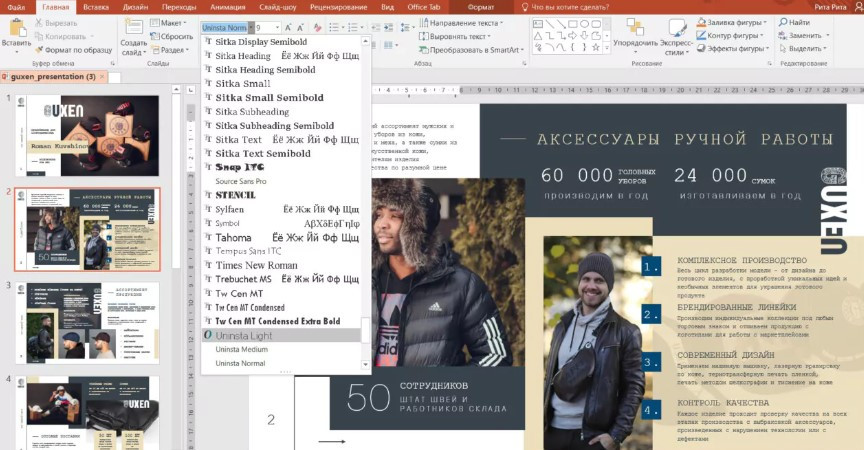This screenshot has width=864, height=450.
Task: Click the increase font size icon
Action: (289, 28)
